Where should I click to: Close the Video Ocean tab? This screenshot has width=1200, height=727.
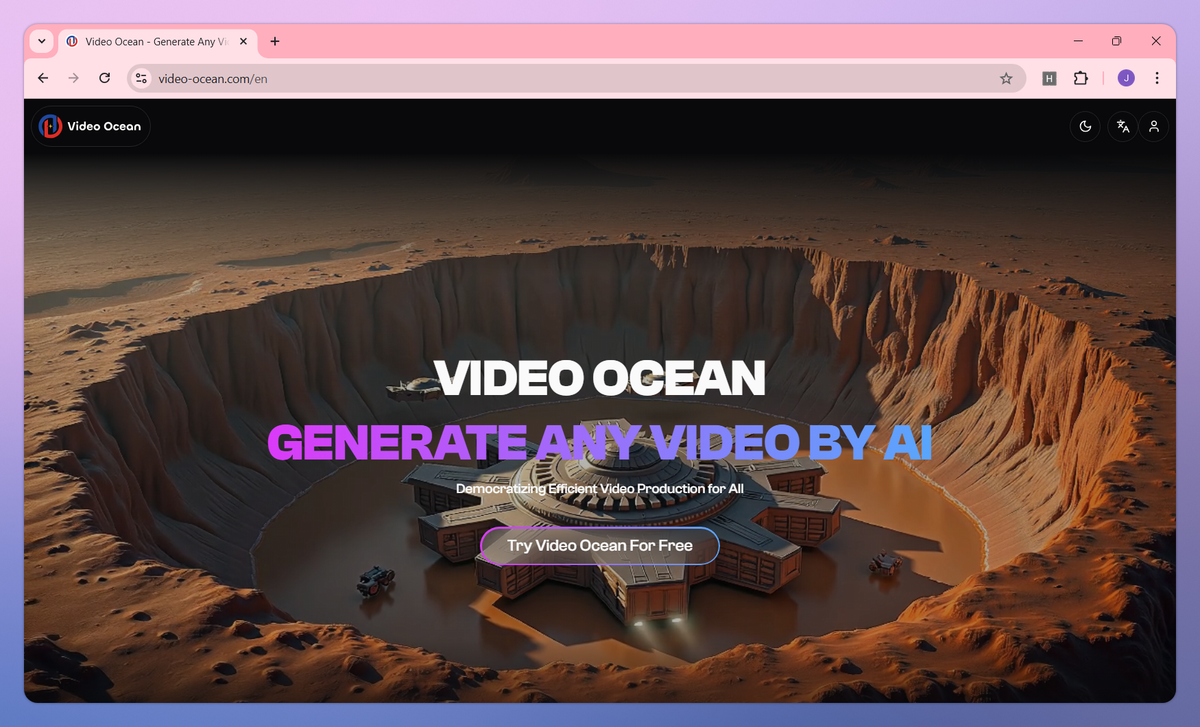click(243, 41)
